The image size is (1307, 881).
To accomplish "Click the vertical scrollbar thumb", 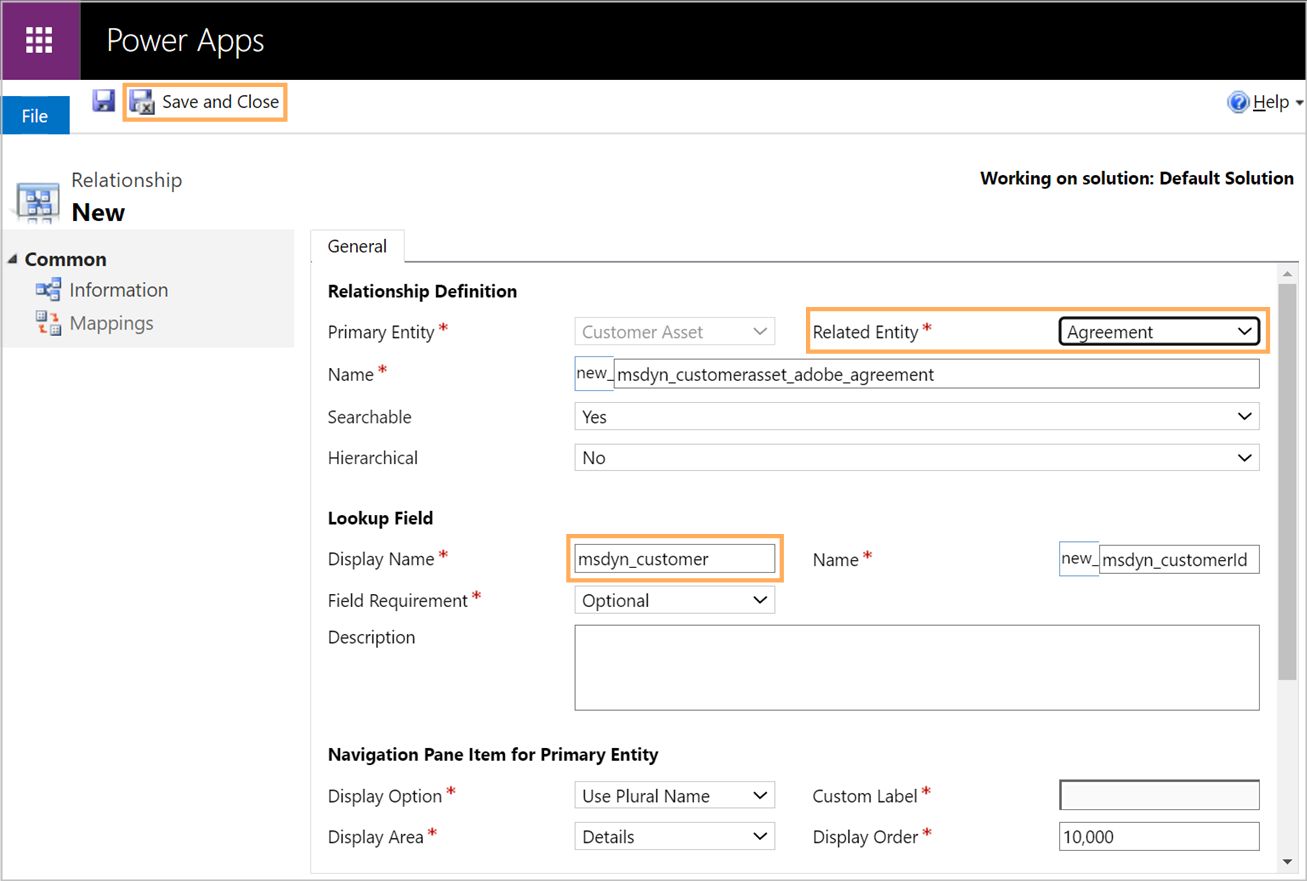I will pos(1287,482).
